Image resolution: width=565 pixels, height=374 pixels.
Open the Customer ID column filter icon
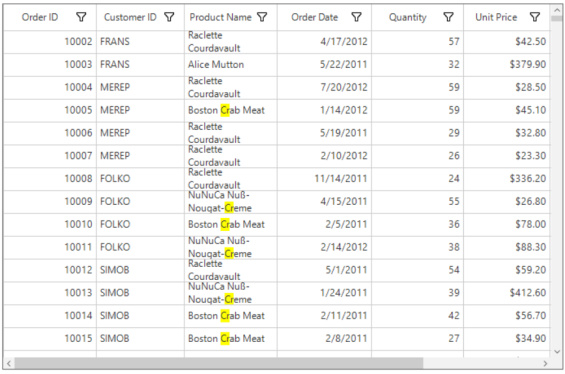(169, 17)
